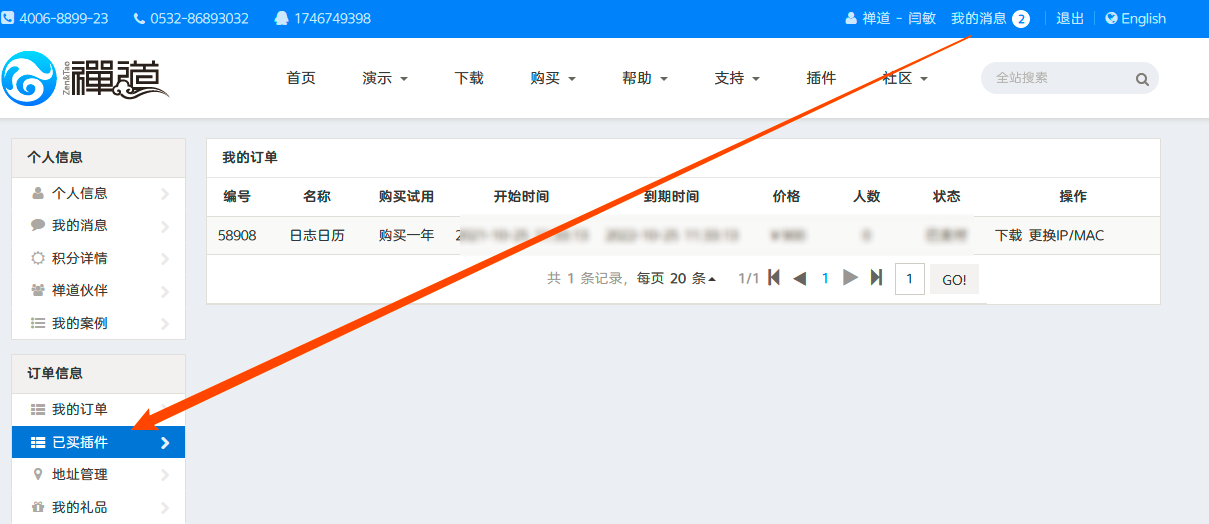Click the 退出 logout link
This screenshot has width=1209, height=524.
(1070, 18)
